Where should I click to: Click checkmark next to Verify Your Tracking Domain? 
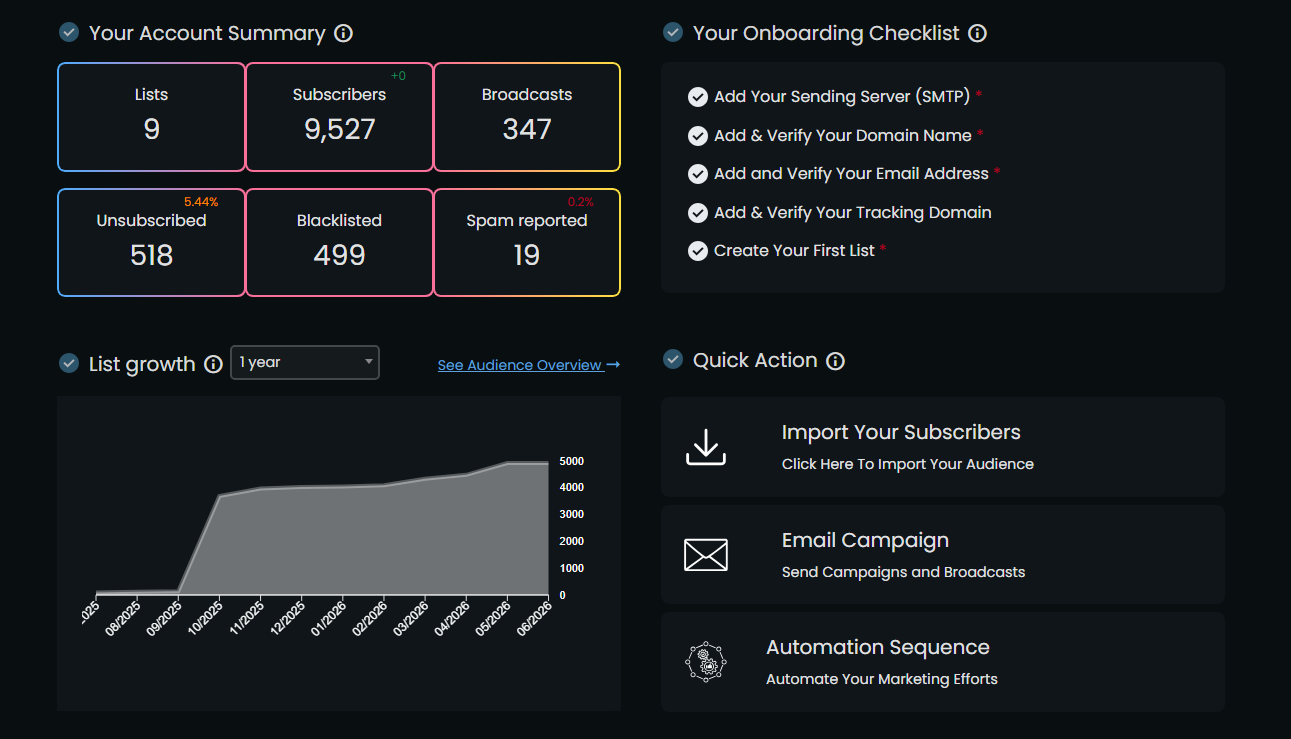[x=698, y=213]
